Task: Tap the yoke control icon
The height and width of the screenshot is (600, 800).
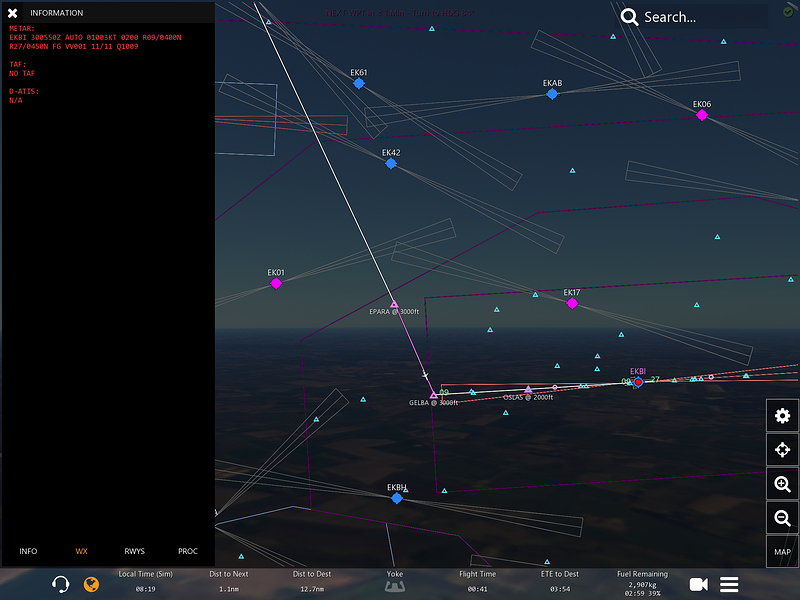Action: click(x=395, y=587)
